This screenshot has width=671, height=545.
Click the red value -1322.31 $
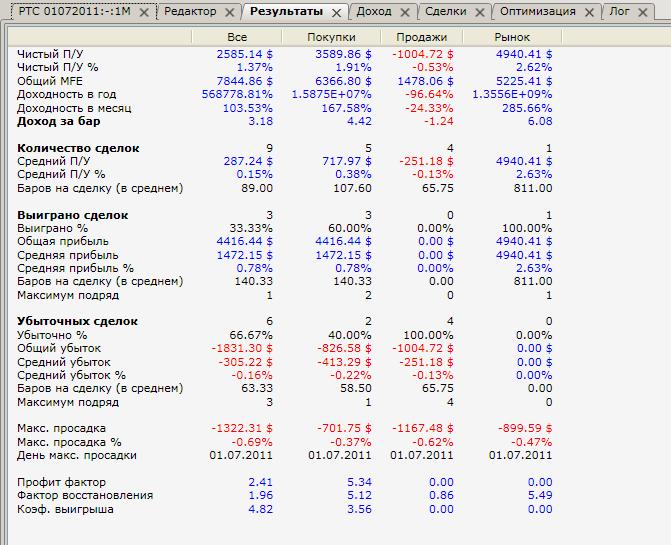pyautogui.click(x=242, y=428)
